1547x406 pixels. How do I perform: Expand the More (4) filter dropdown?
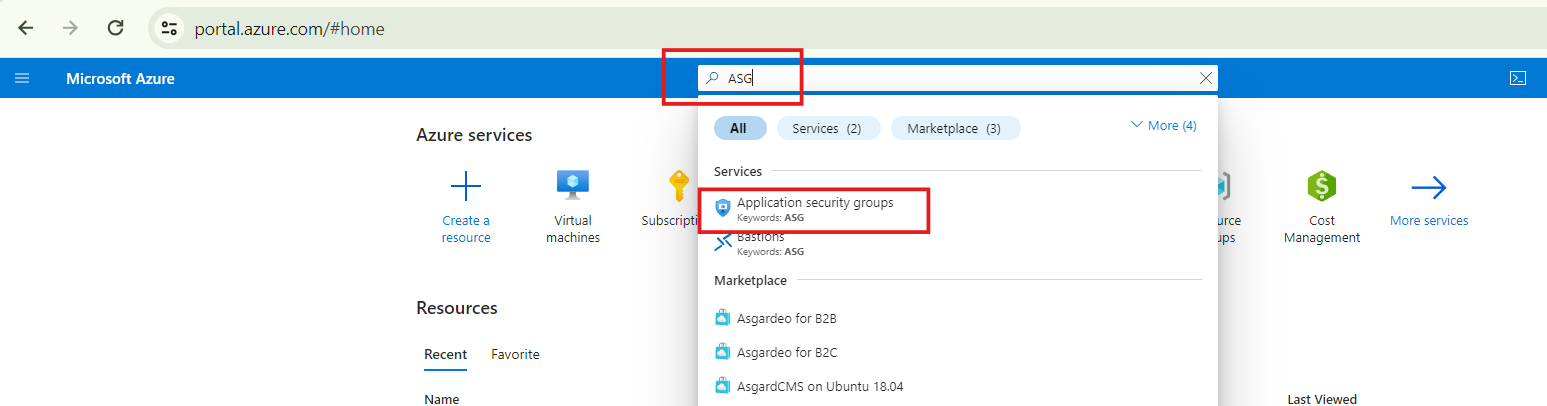coord(1163,126)
